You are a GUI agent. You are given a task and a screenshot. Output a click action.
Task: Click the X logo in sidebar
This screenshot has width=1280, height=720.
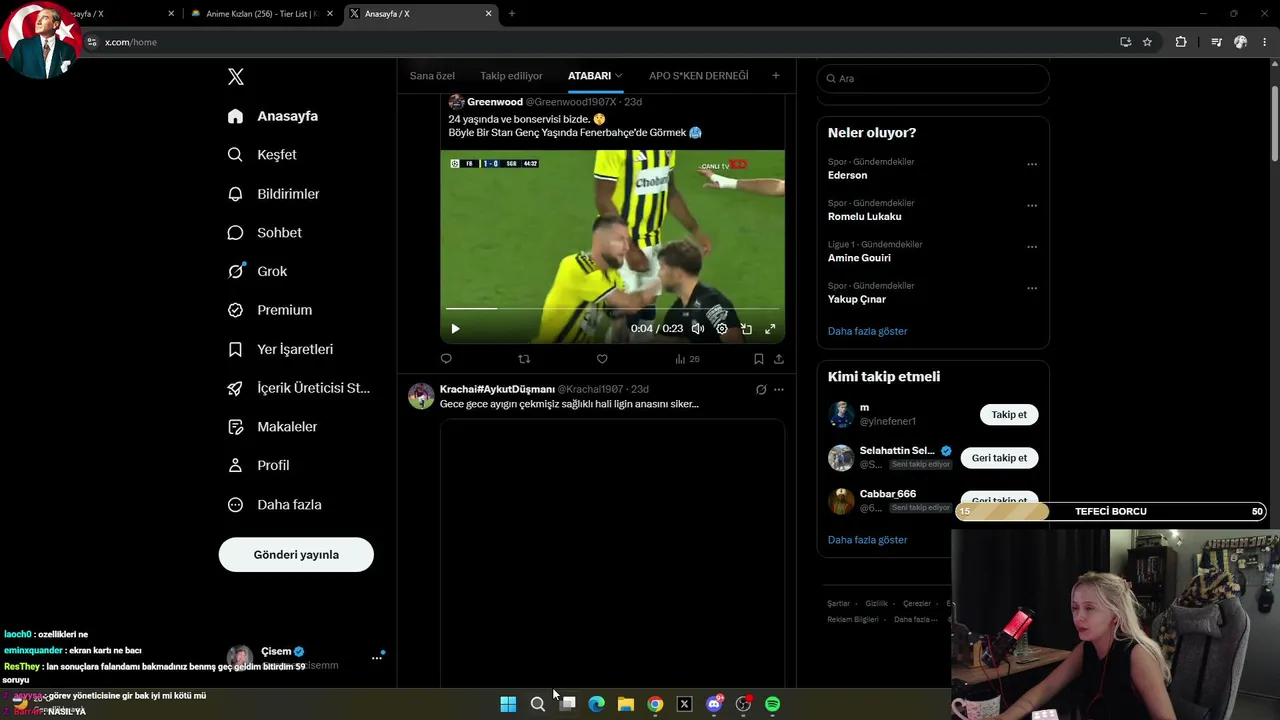236,77
